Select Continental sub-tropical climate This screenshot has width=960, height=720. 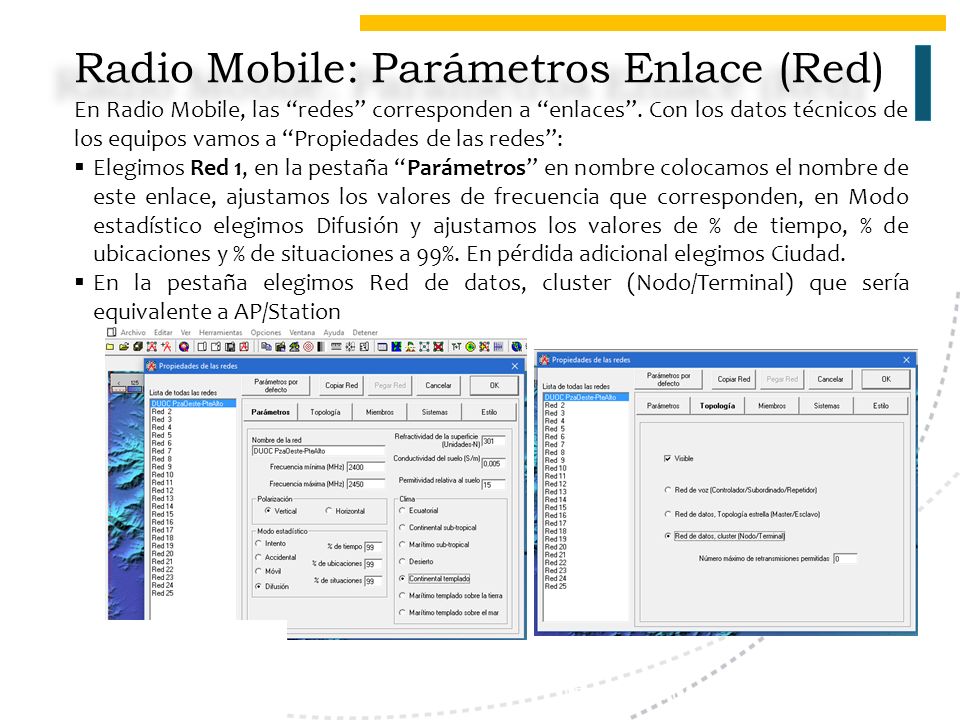tap(402, 527)
